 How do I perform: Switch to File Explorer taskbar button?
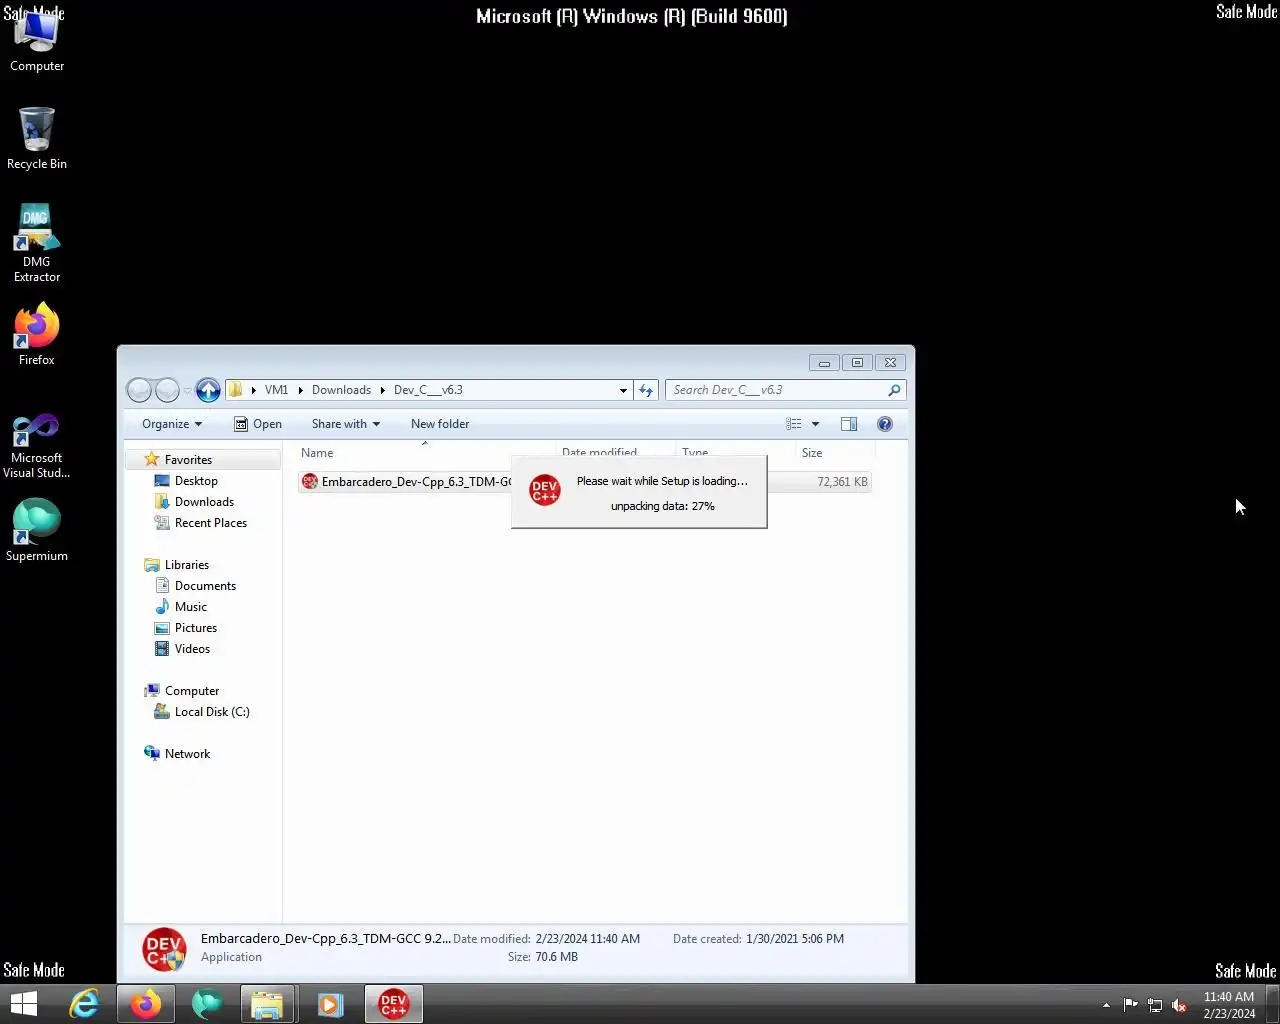268,1004
